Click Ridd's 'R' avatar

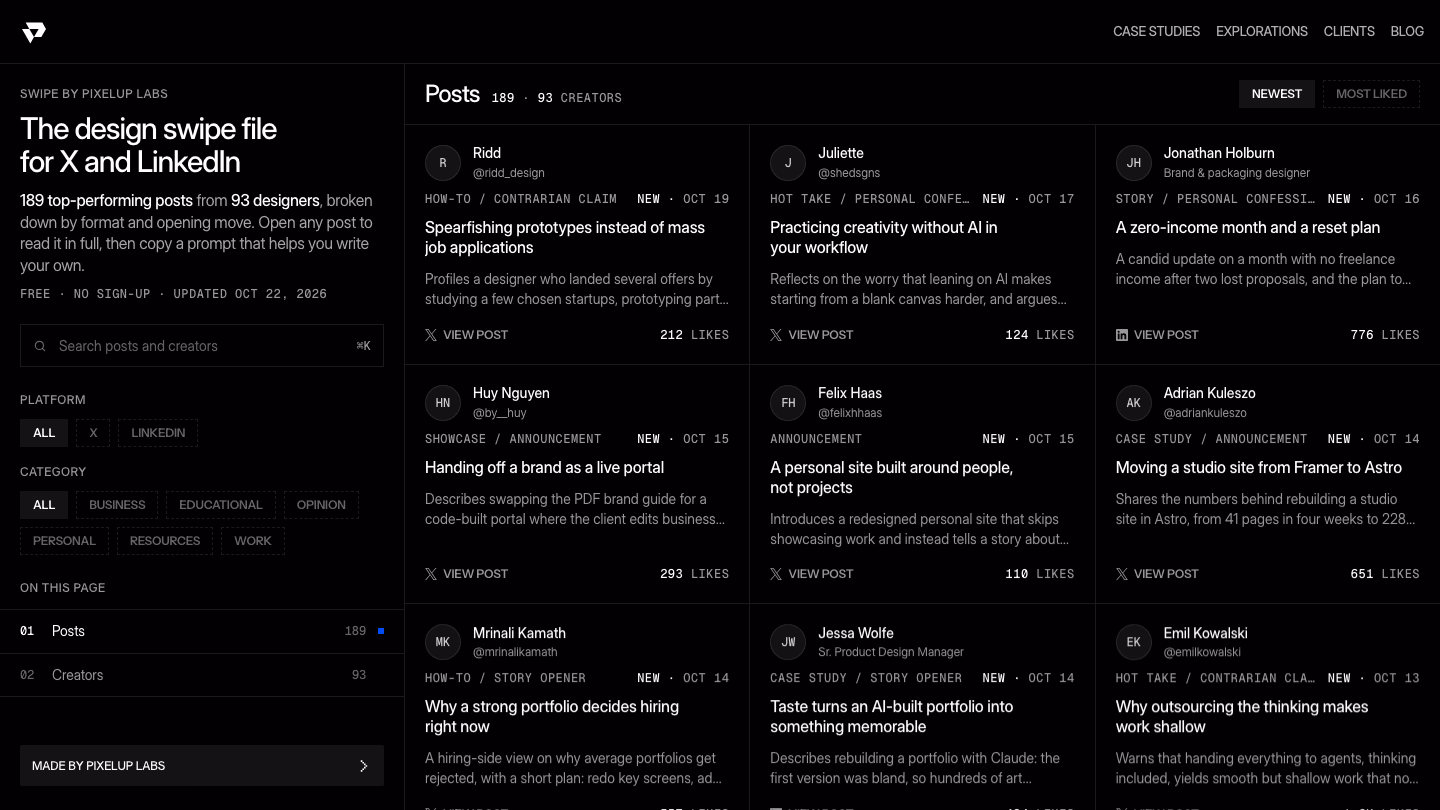point(443,163)
